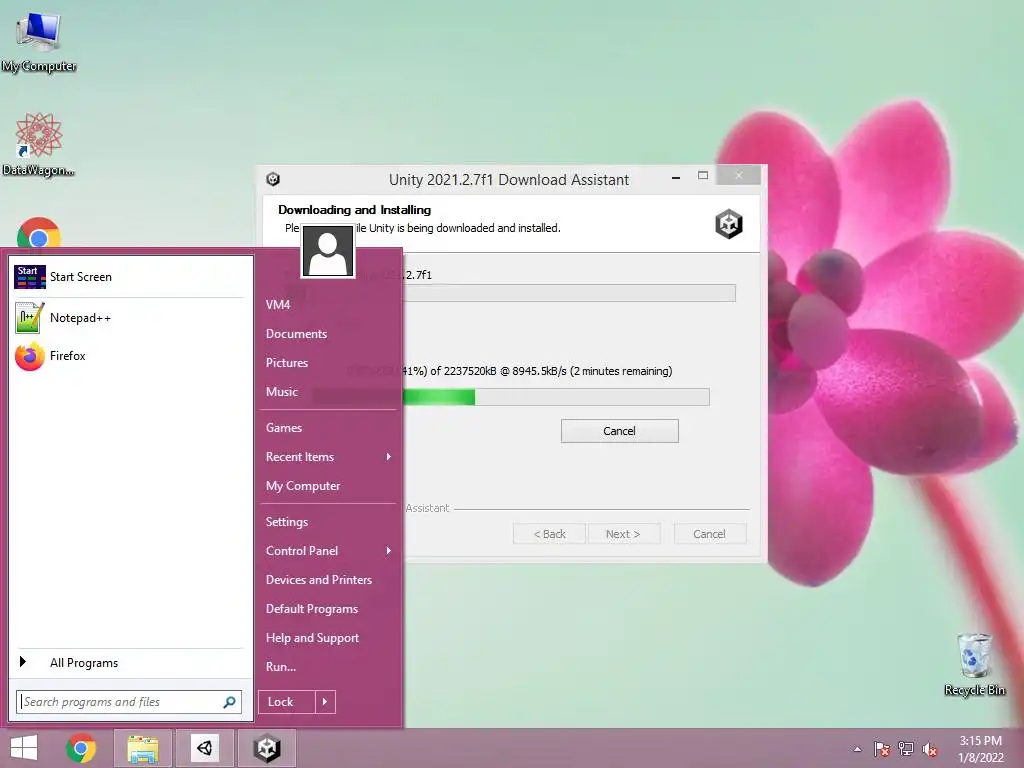Launch Notepad++ from Start menu

click(129, 318)
